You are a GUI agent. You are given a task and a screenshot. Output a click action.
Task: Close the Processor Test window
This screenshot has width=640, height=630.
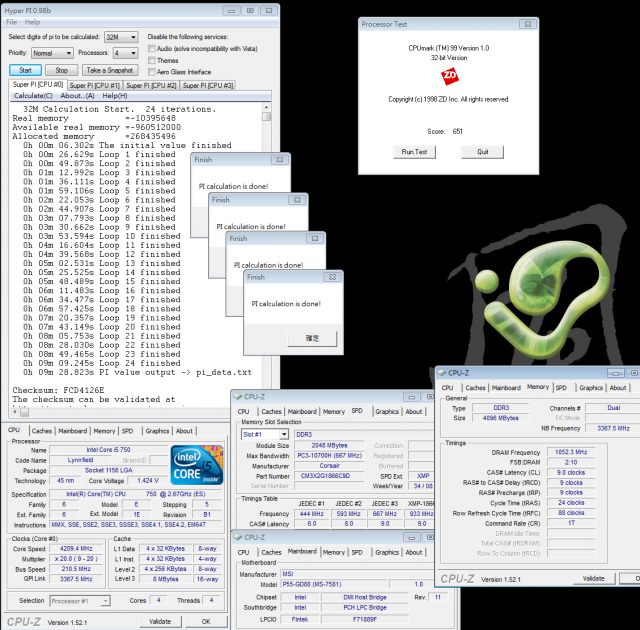[528, 24]
